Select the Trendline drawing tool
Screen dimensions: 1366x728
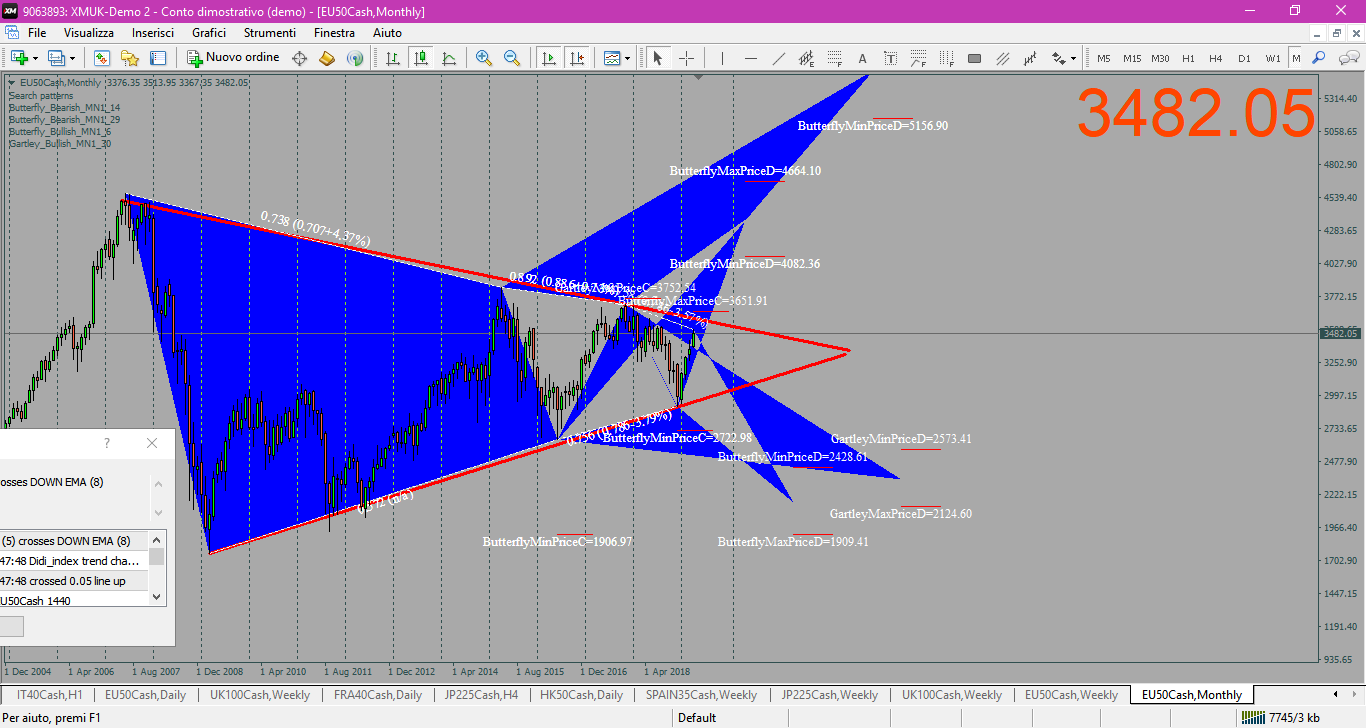[778, 58]
